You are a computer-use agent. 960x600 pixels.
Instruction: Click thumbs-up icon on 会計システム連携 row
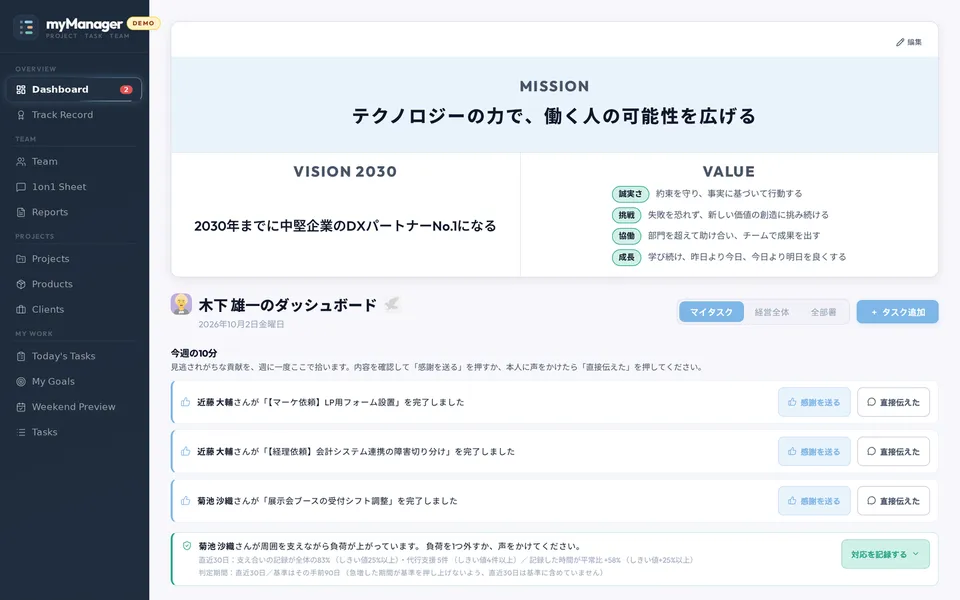pyautogui.click(x=186, y=451)
